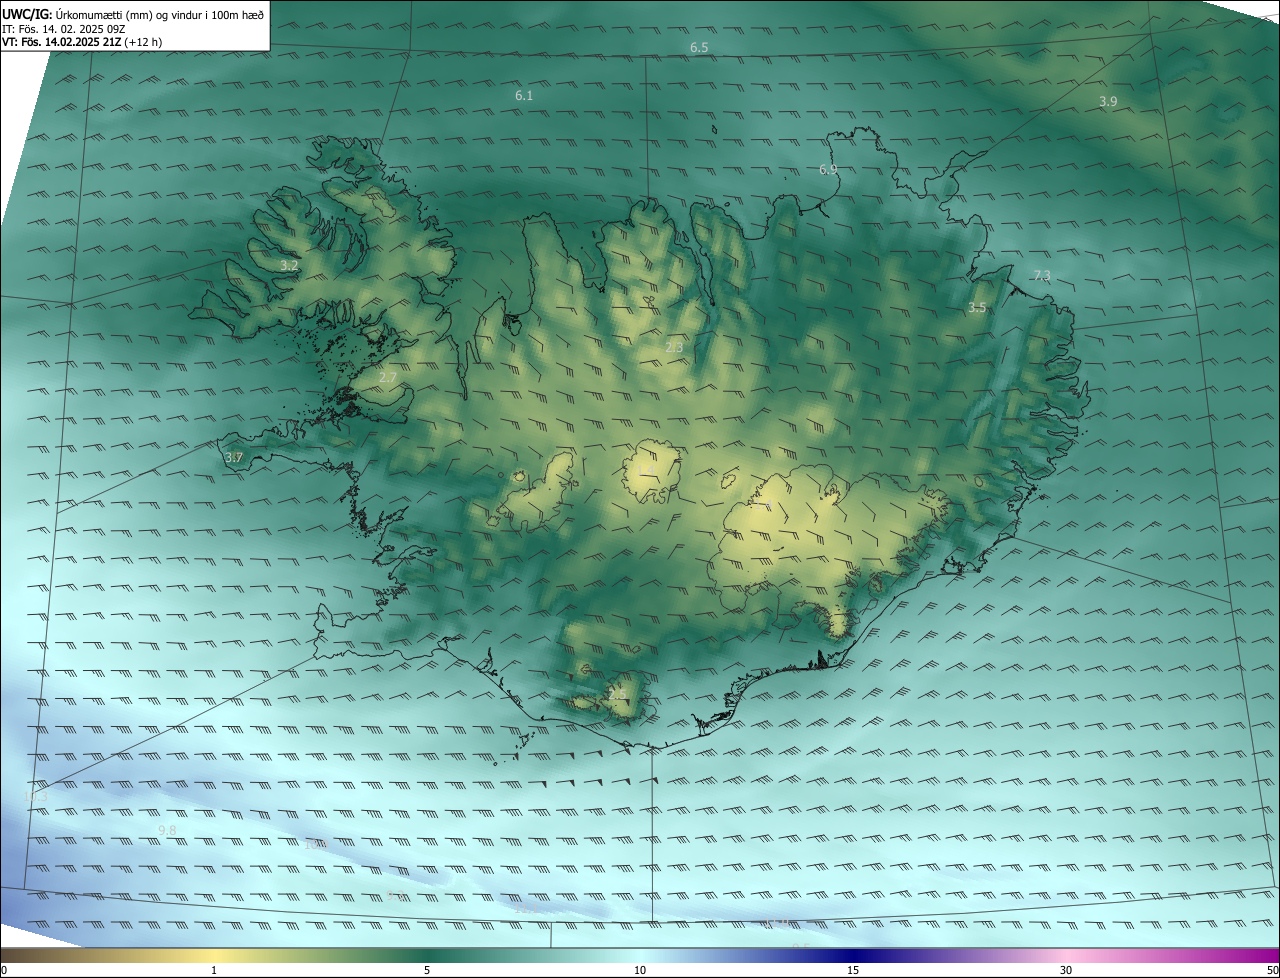
Task: Click the title 'Úrkomumætti (mm) og vindur í 100m hæð'
Action: click(x=159, y=14)
